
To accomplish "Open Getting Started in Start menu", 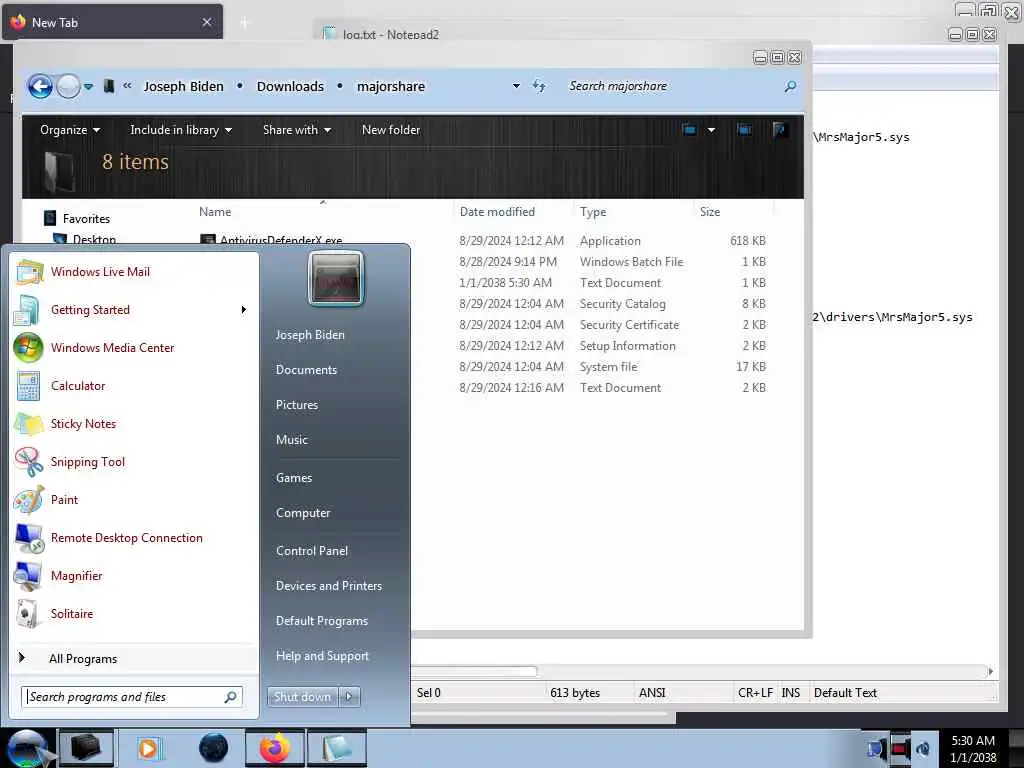I will 133,310.
